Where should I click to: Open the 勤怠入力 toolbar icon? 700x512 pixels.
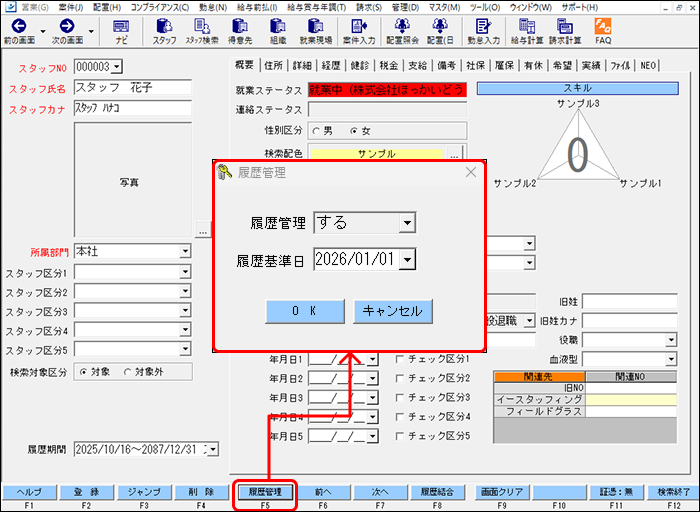coord(483,31)
